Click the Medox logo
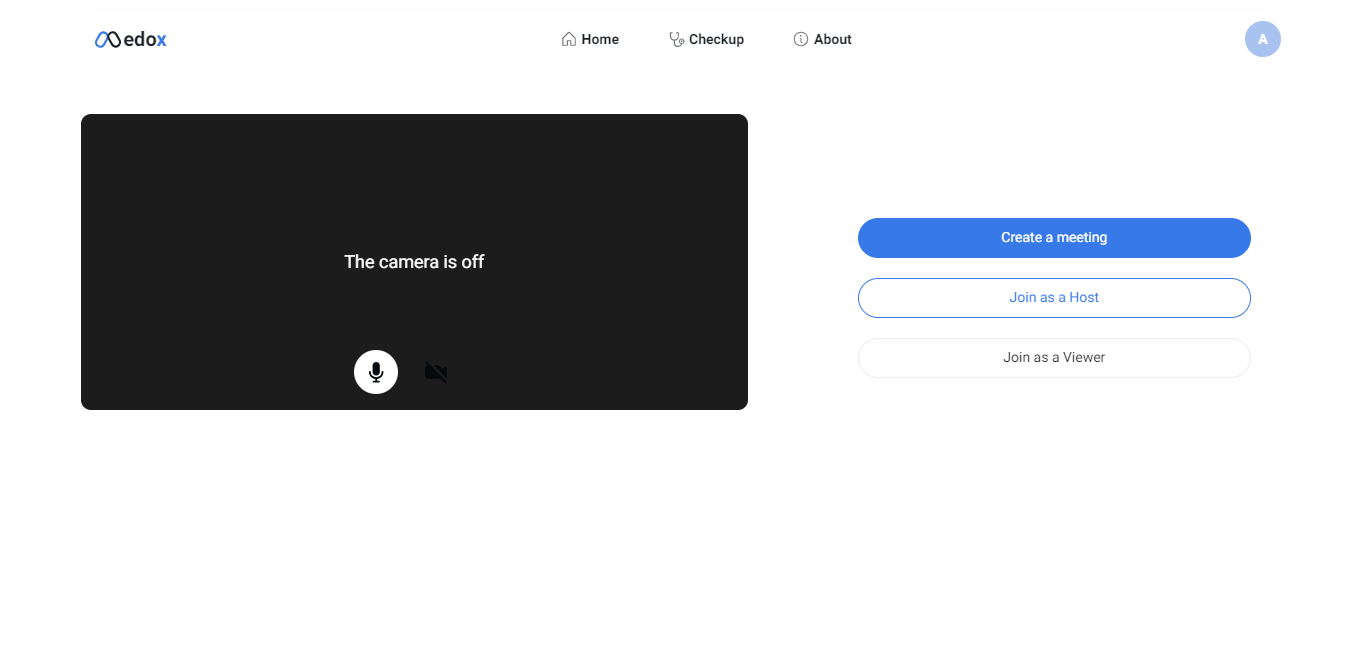This screenshot has width=1366, height=652. tap(131, 39)
